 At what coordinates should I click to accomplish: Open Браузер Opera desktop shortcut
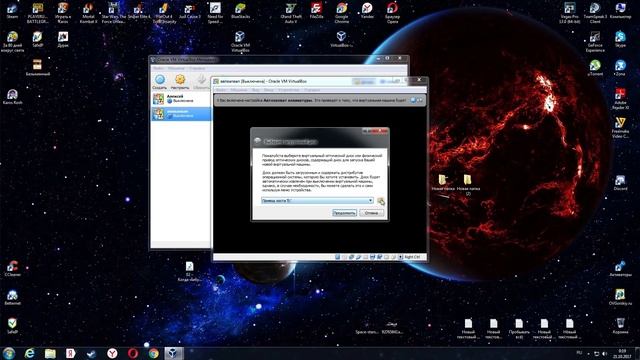point(392,12)
